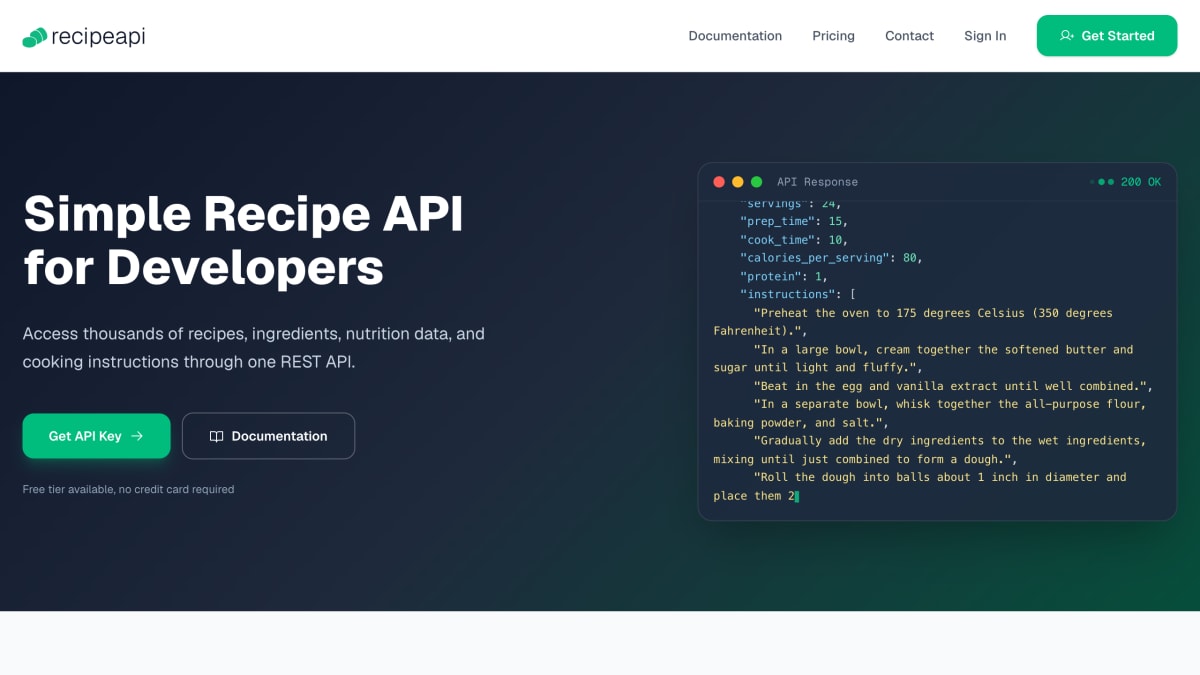
Task: Click the "calories_per_serving": 80 line
Action: [x=831, y=258]
